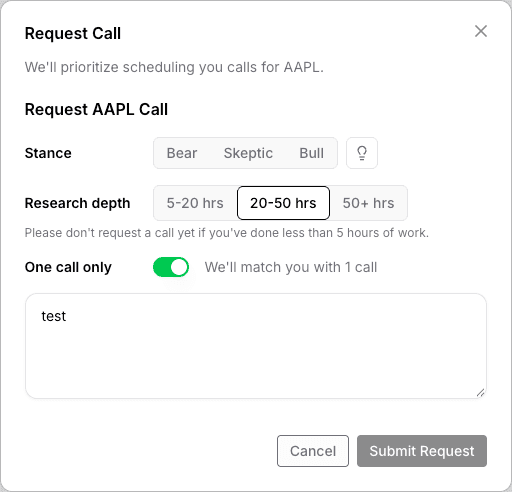This screenshot has width=512, height=492.
Task: Choose 50+ hrs research depth
Action: pos(368,203)
